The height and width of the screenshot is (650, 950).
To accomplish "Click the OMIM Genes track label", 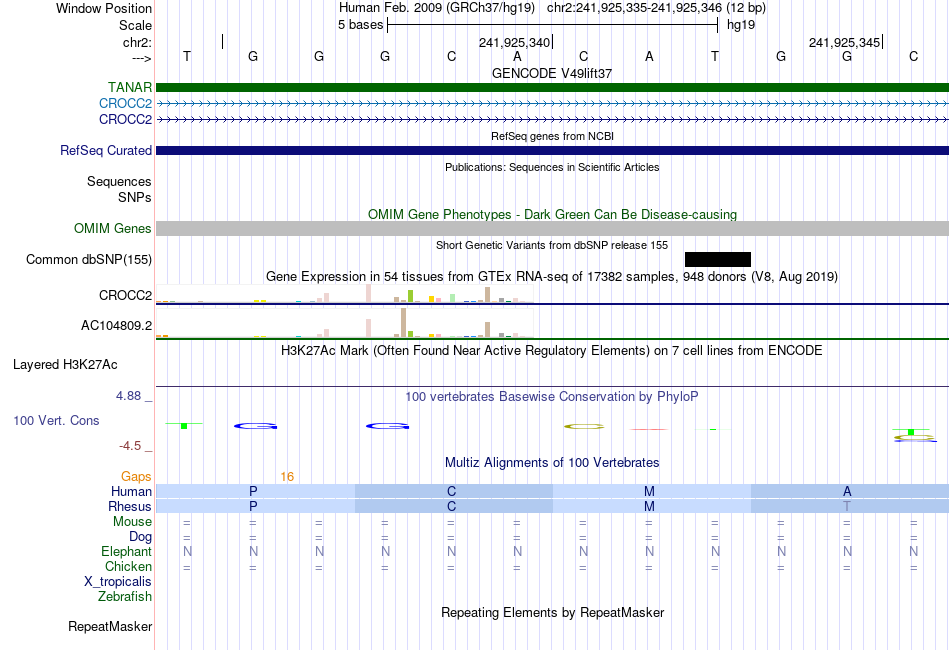I will [x=113, y=228].
